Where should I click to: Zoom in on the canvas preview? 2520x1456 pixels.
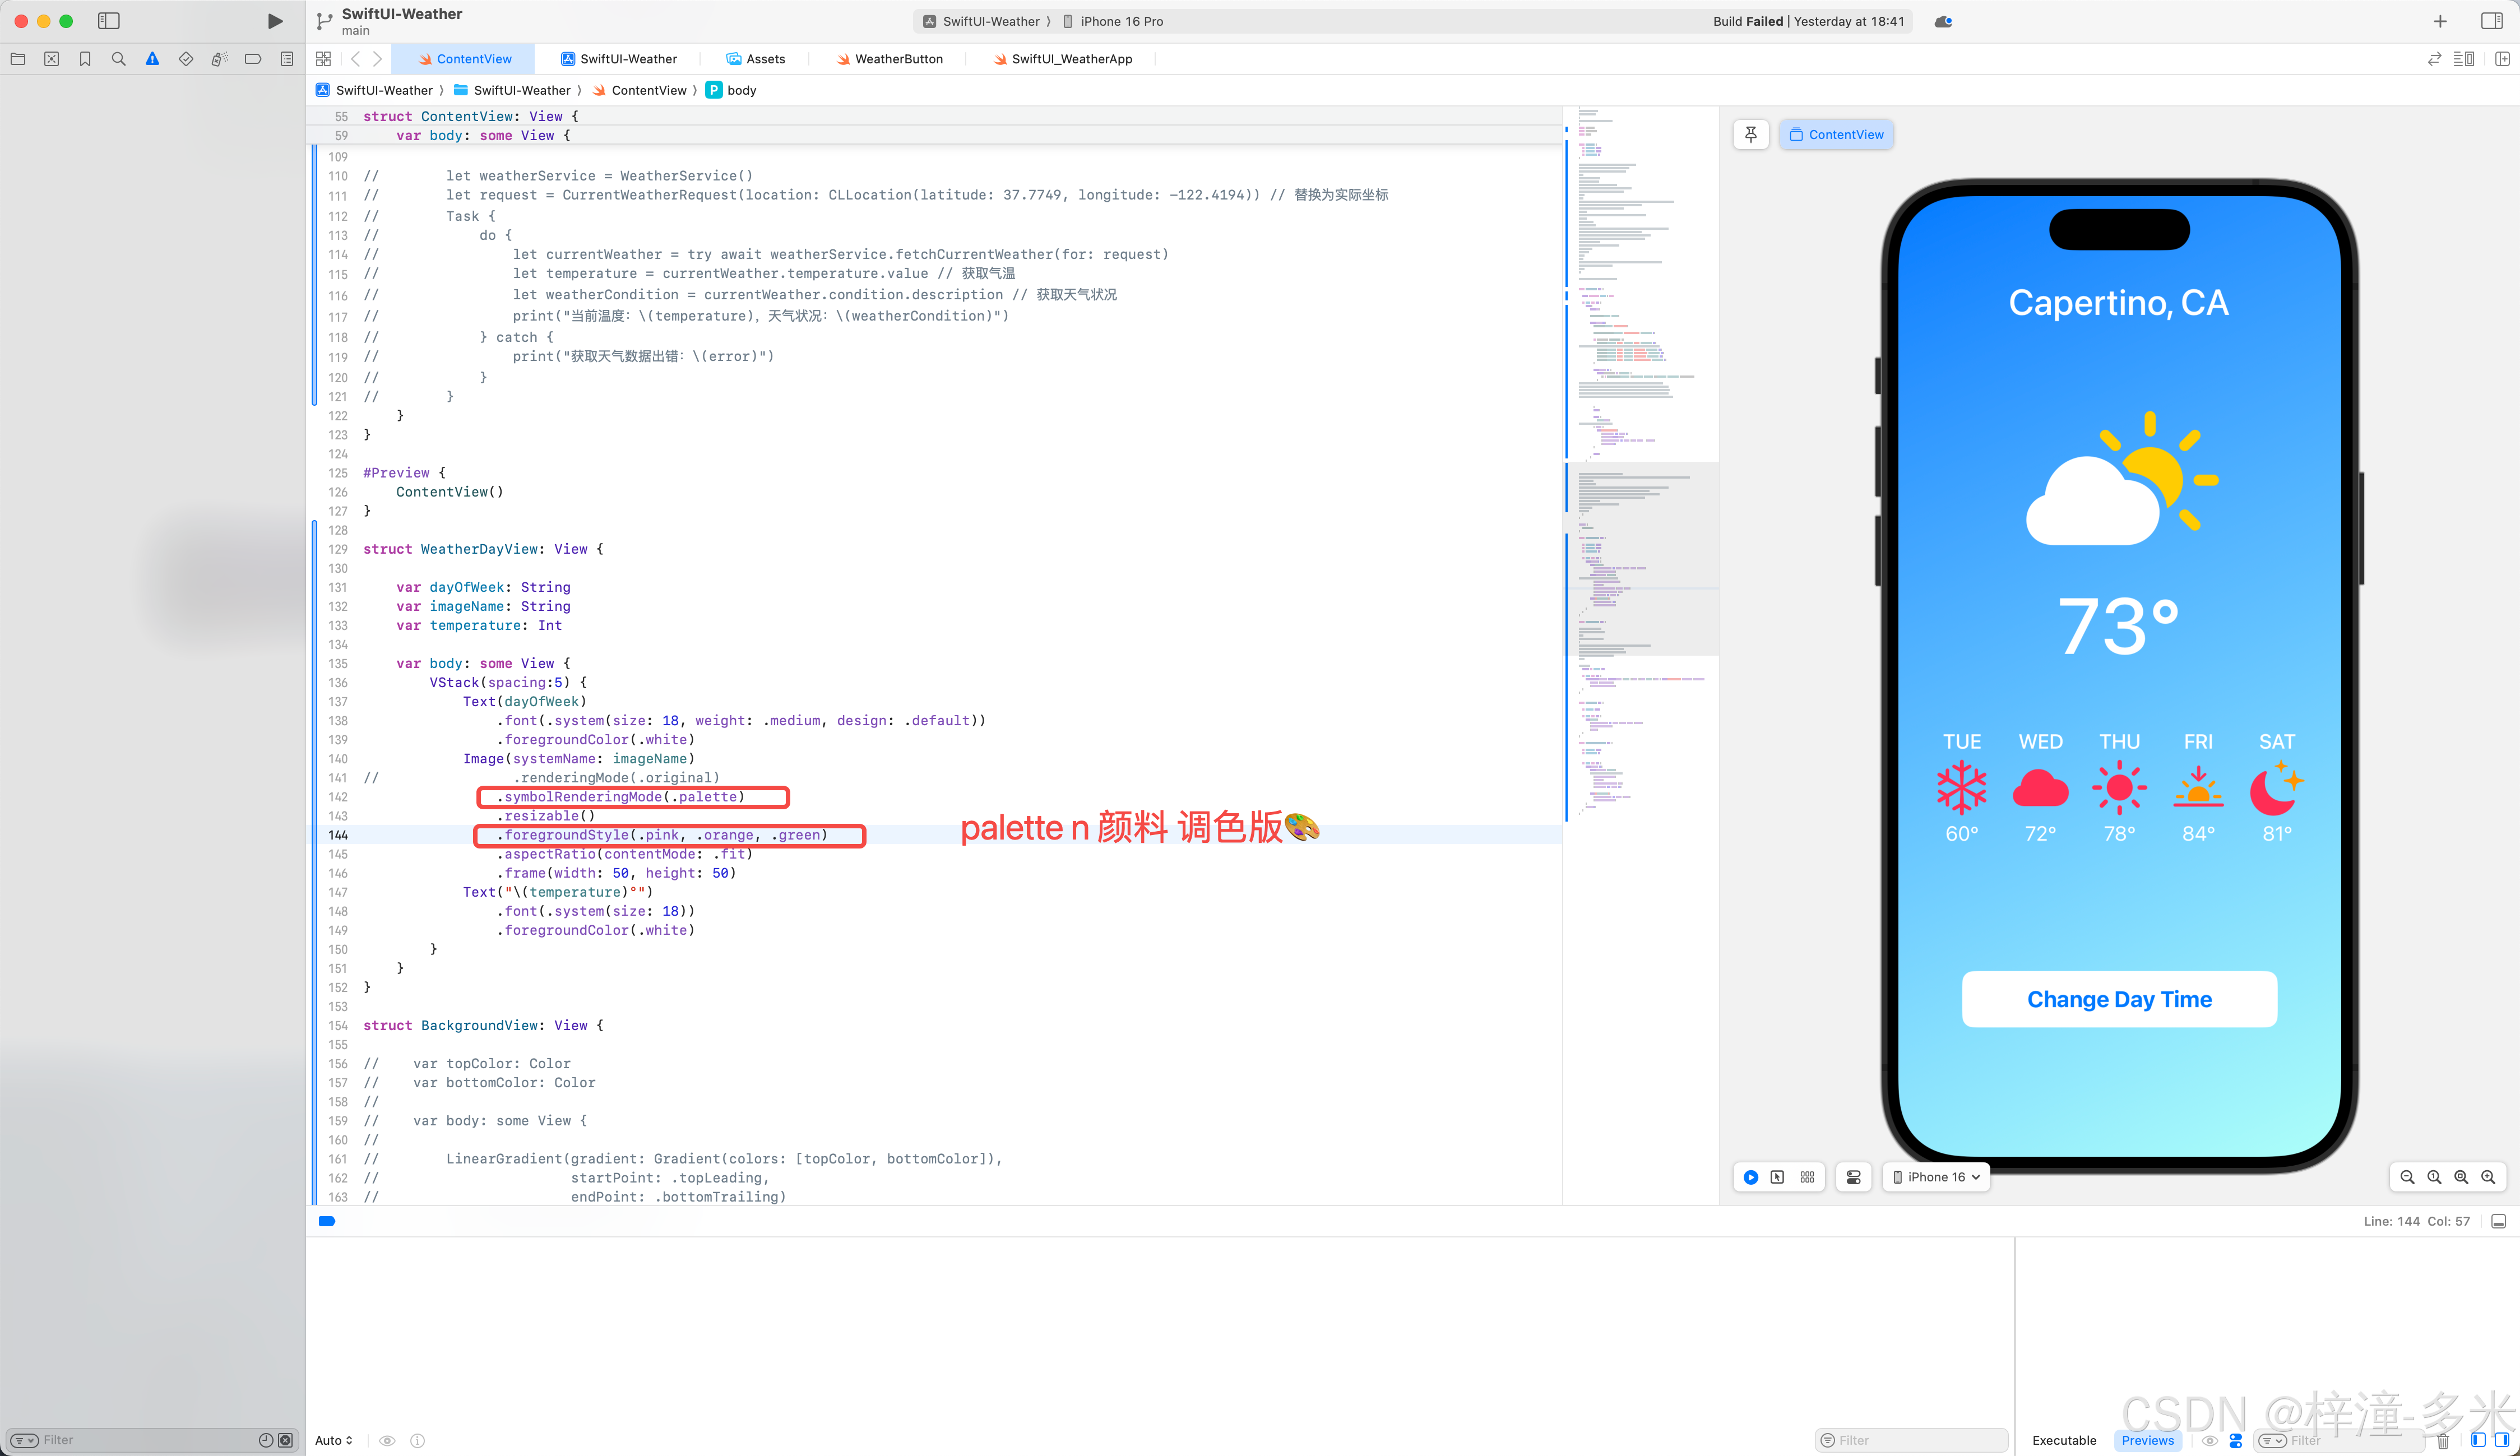click(2488, 1177)
